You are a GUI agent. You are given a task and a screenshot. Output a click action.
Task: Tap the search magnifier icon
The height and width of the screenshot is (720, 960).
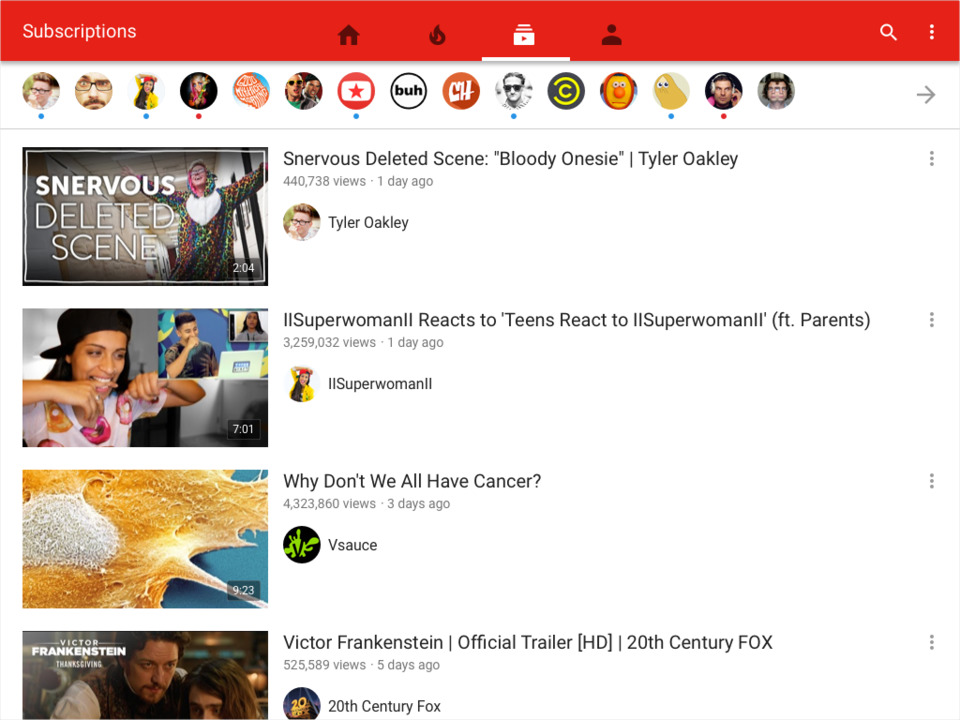(x=888, y=32)
